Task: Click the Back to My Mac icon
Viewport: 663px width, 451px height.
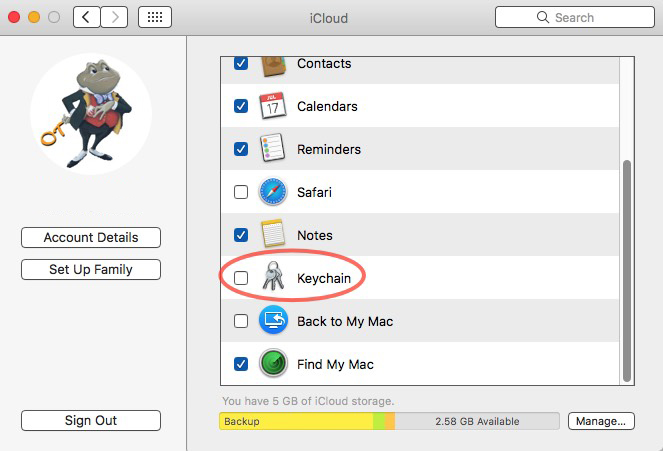Action: click(273, 320)
